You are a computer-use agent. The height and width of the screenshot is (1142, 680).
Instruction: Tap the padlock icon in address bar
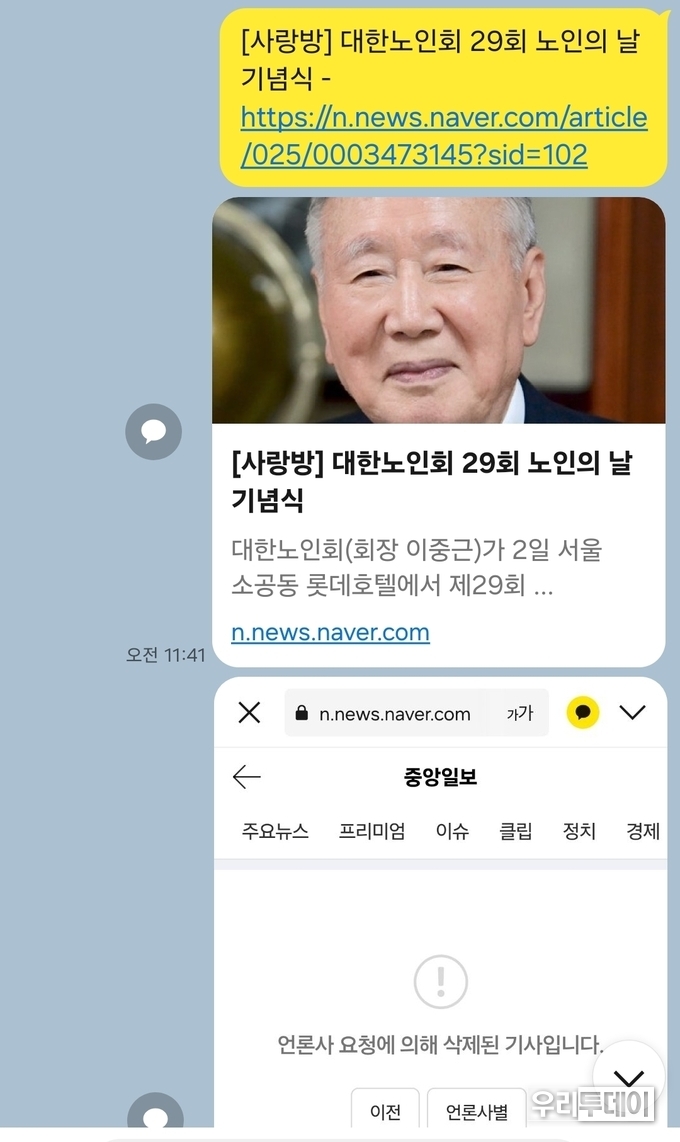(301, 713)
